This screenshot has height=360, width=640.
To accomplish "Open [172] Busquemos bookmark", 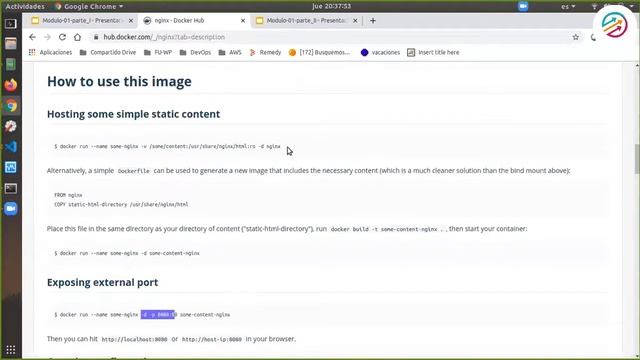I will click(x=320, y=52).
